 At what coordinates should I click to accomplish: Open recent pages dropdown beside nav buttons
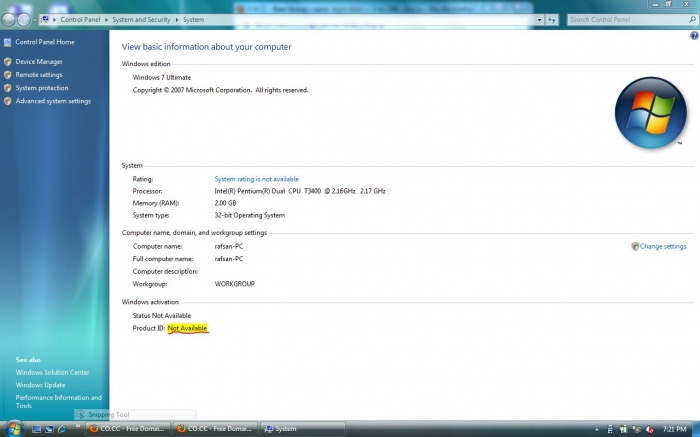pyautogui.click(x=34, y=20)
